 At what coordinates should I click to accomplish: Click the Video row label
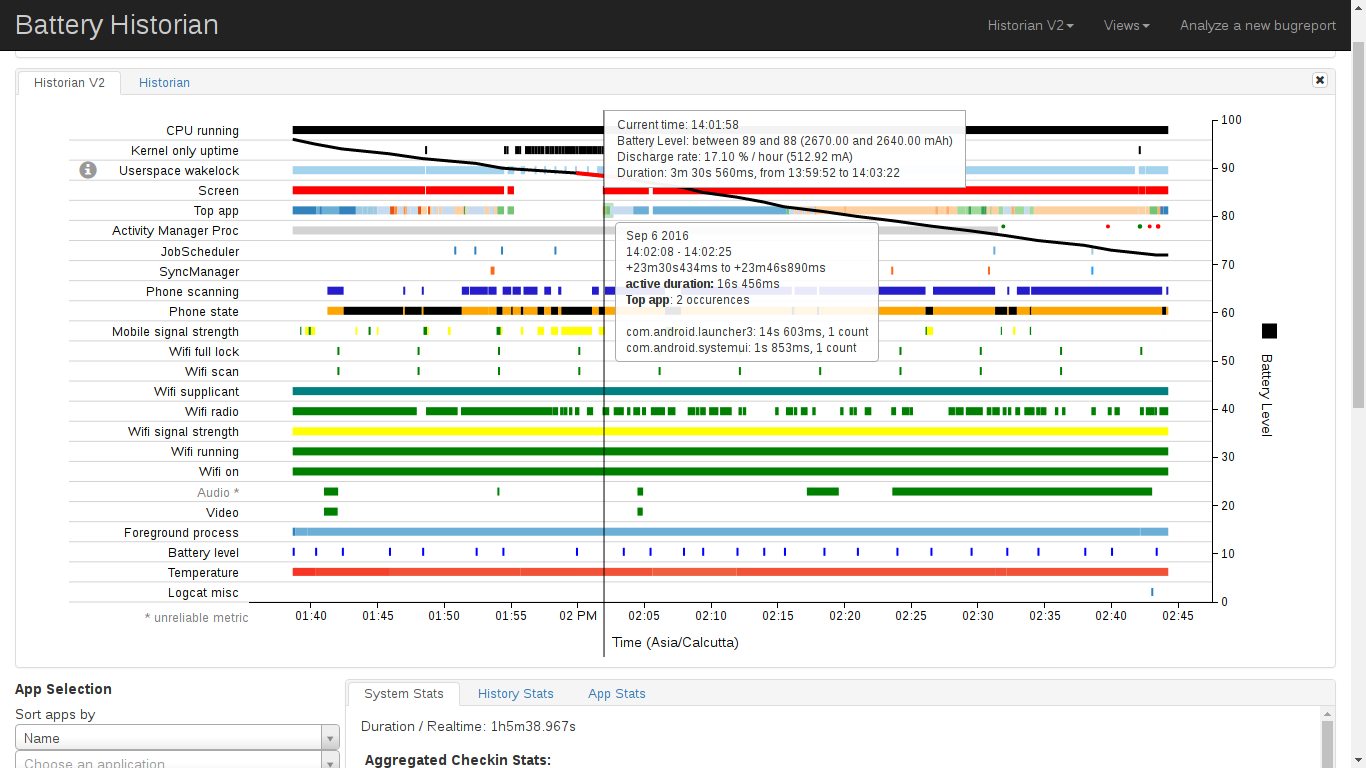(x=222, y=513)
